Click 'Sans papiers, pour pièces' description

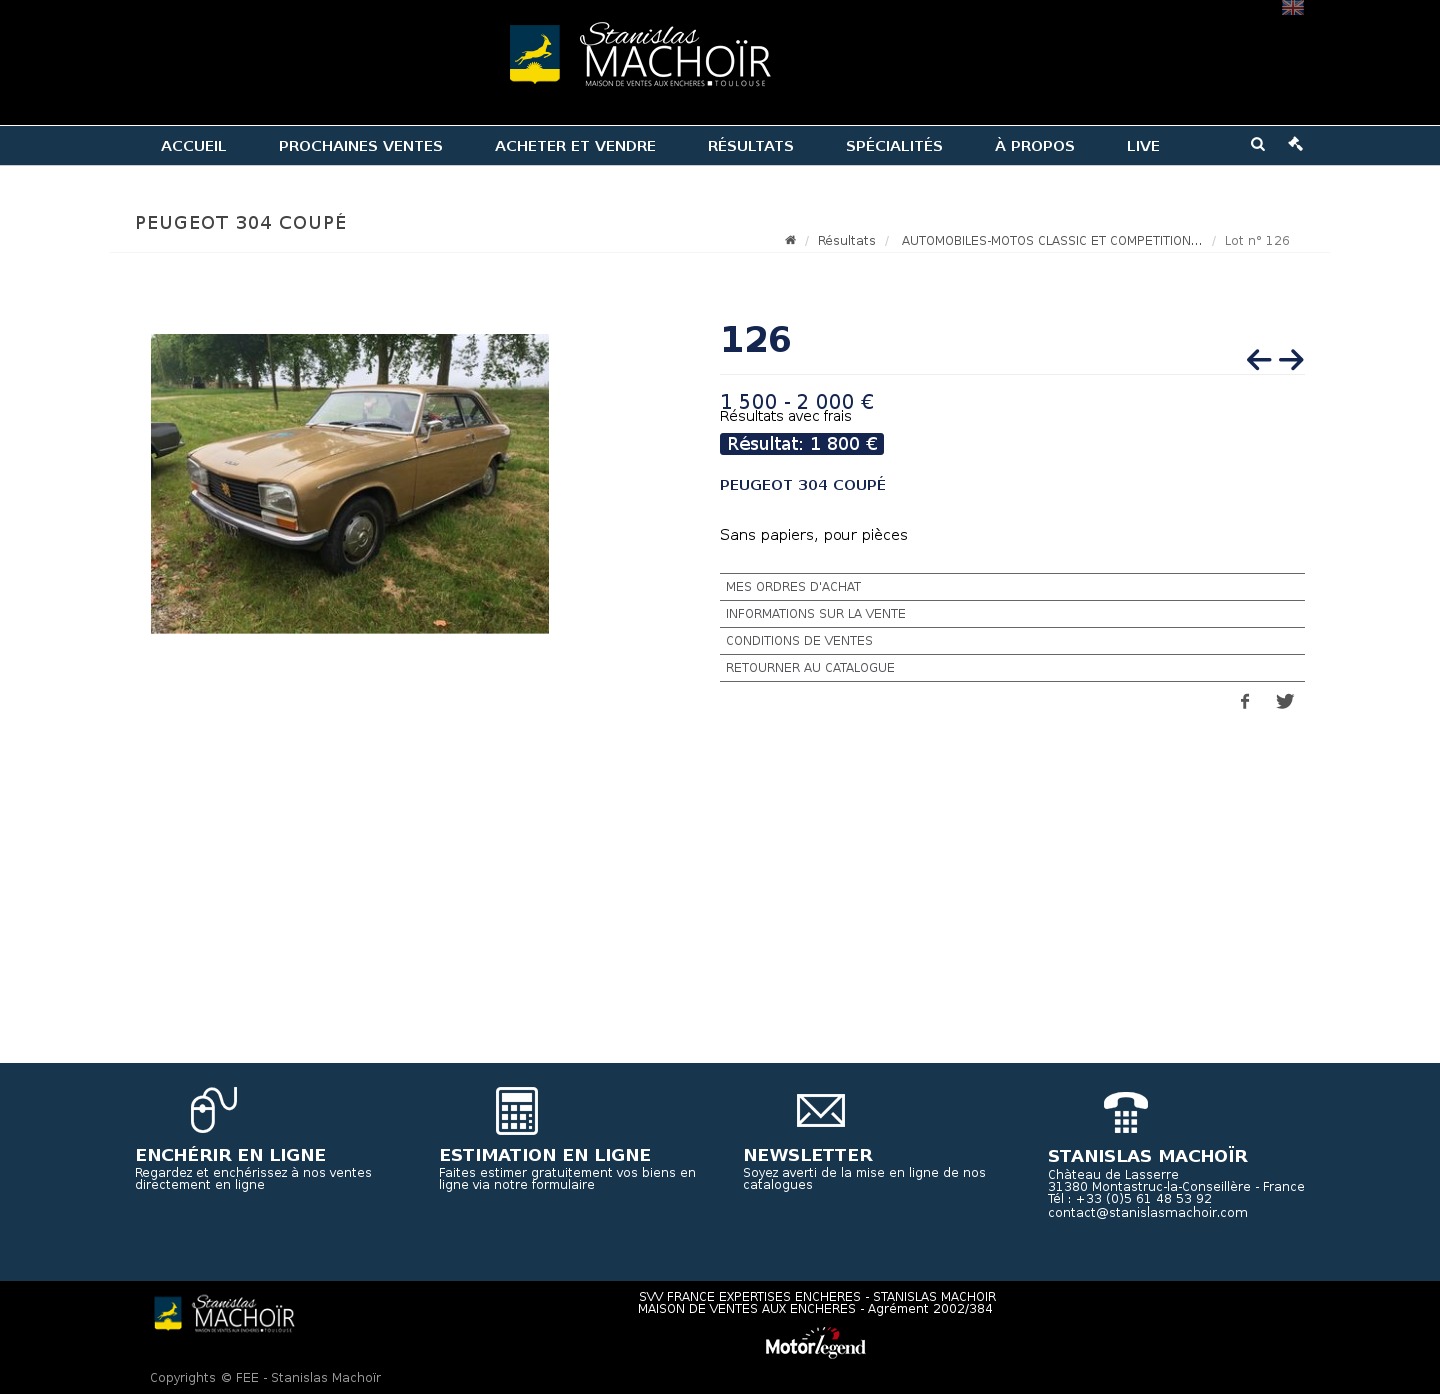814,535
